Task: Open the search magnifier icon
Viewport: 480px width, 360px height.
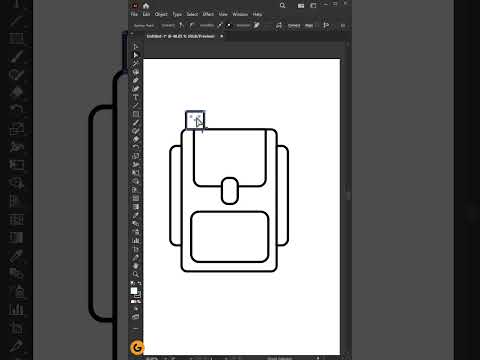Action: coord(282,5)
